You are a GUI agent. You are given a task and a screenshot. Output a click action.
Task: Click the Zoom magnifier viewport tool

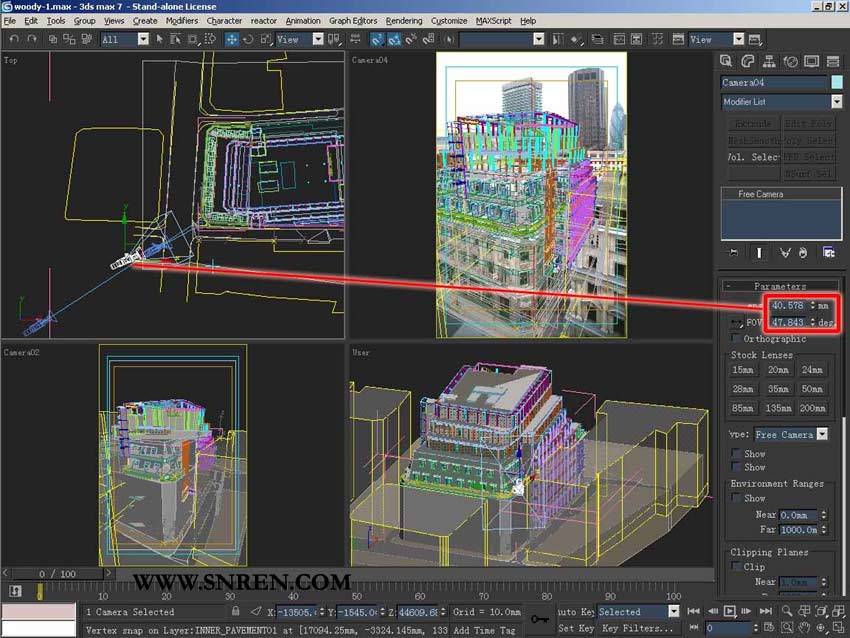pyautogui.click(x=787, y=611)
